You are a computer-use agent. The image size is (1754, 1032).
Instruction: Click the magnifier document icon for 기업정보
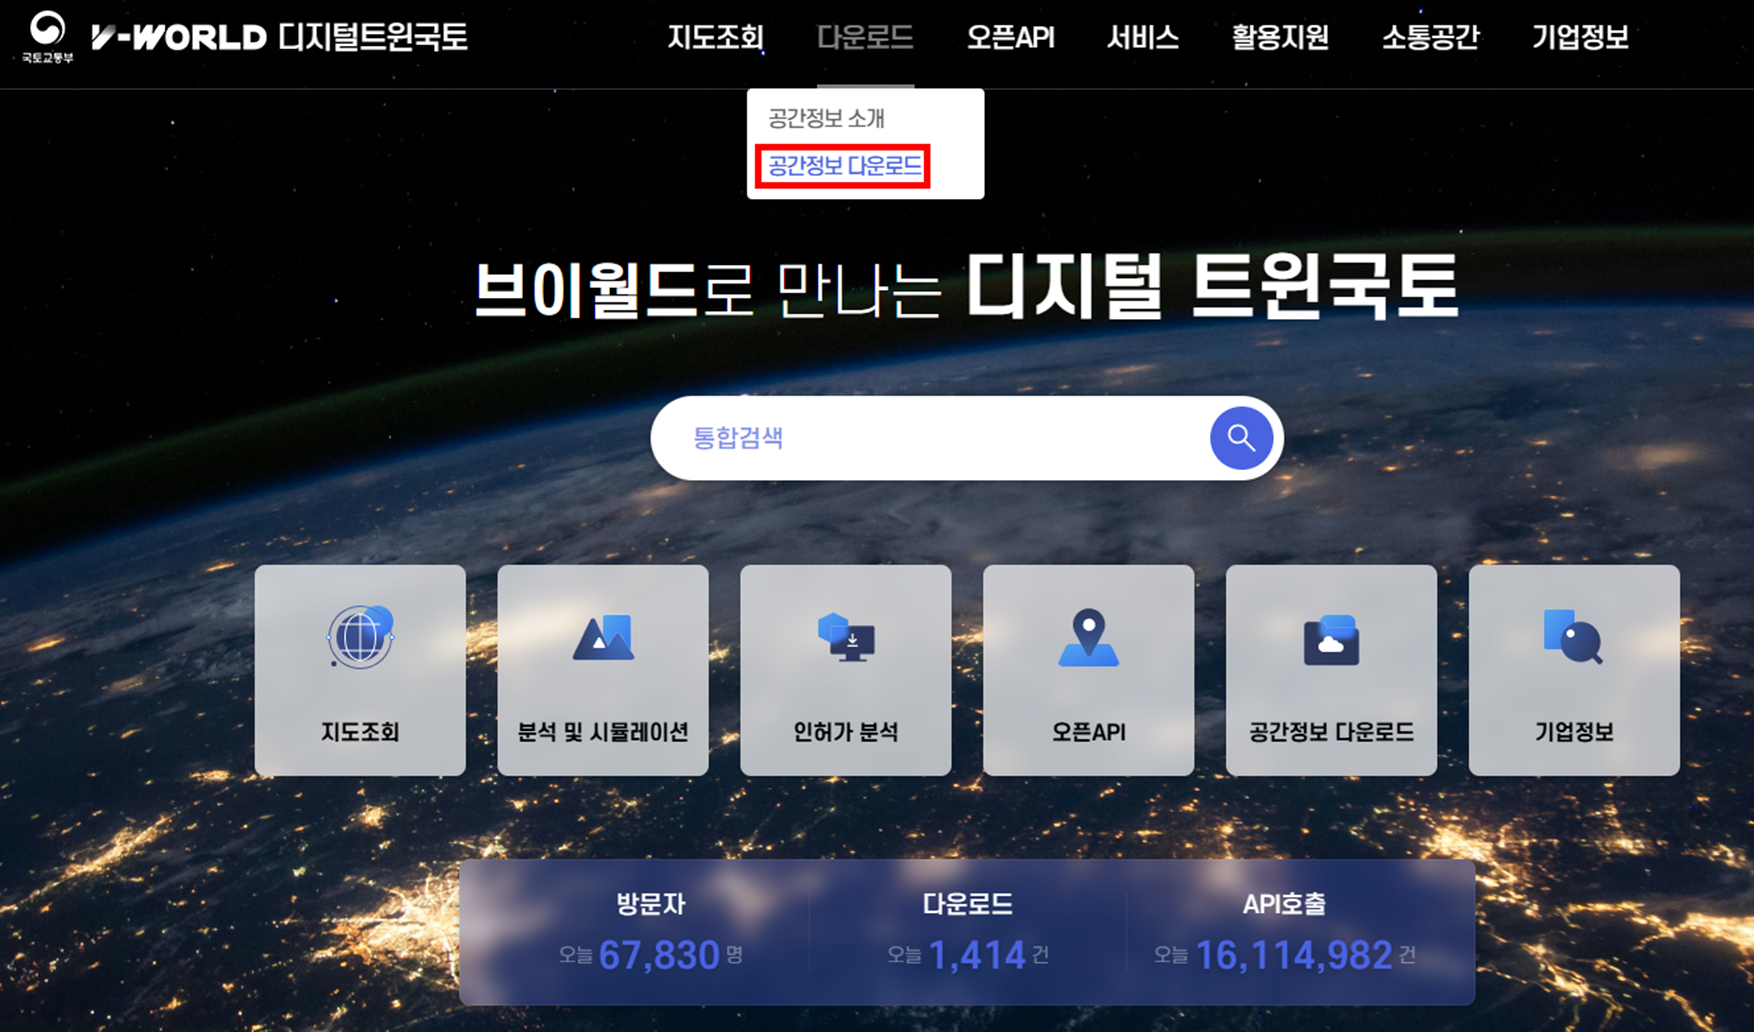click(1573, 636)
